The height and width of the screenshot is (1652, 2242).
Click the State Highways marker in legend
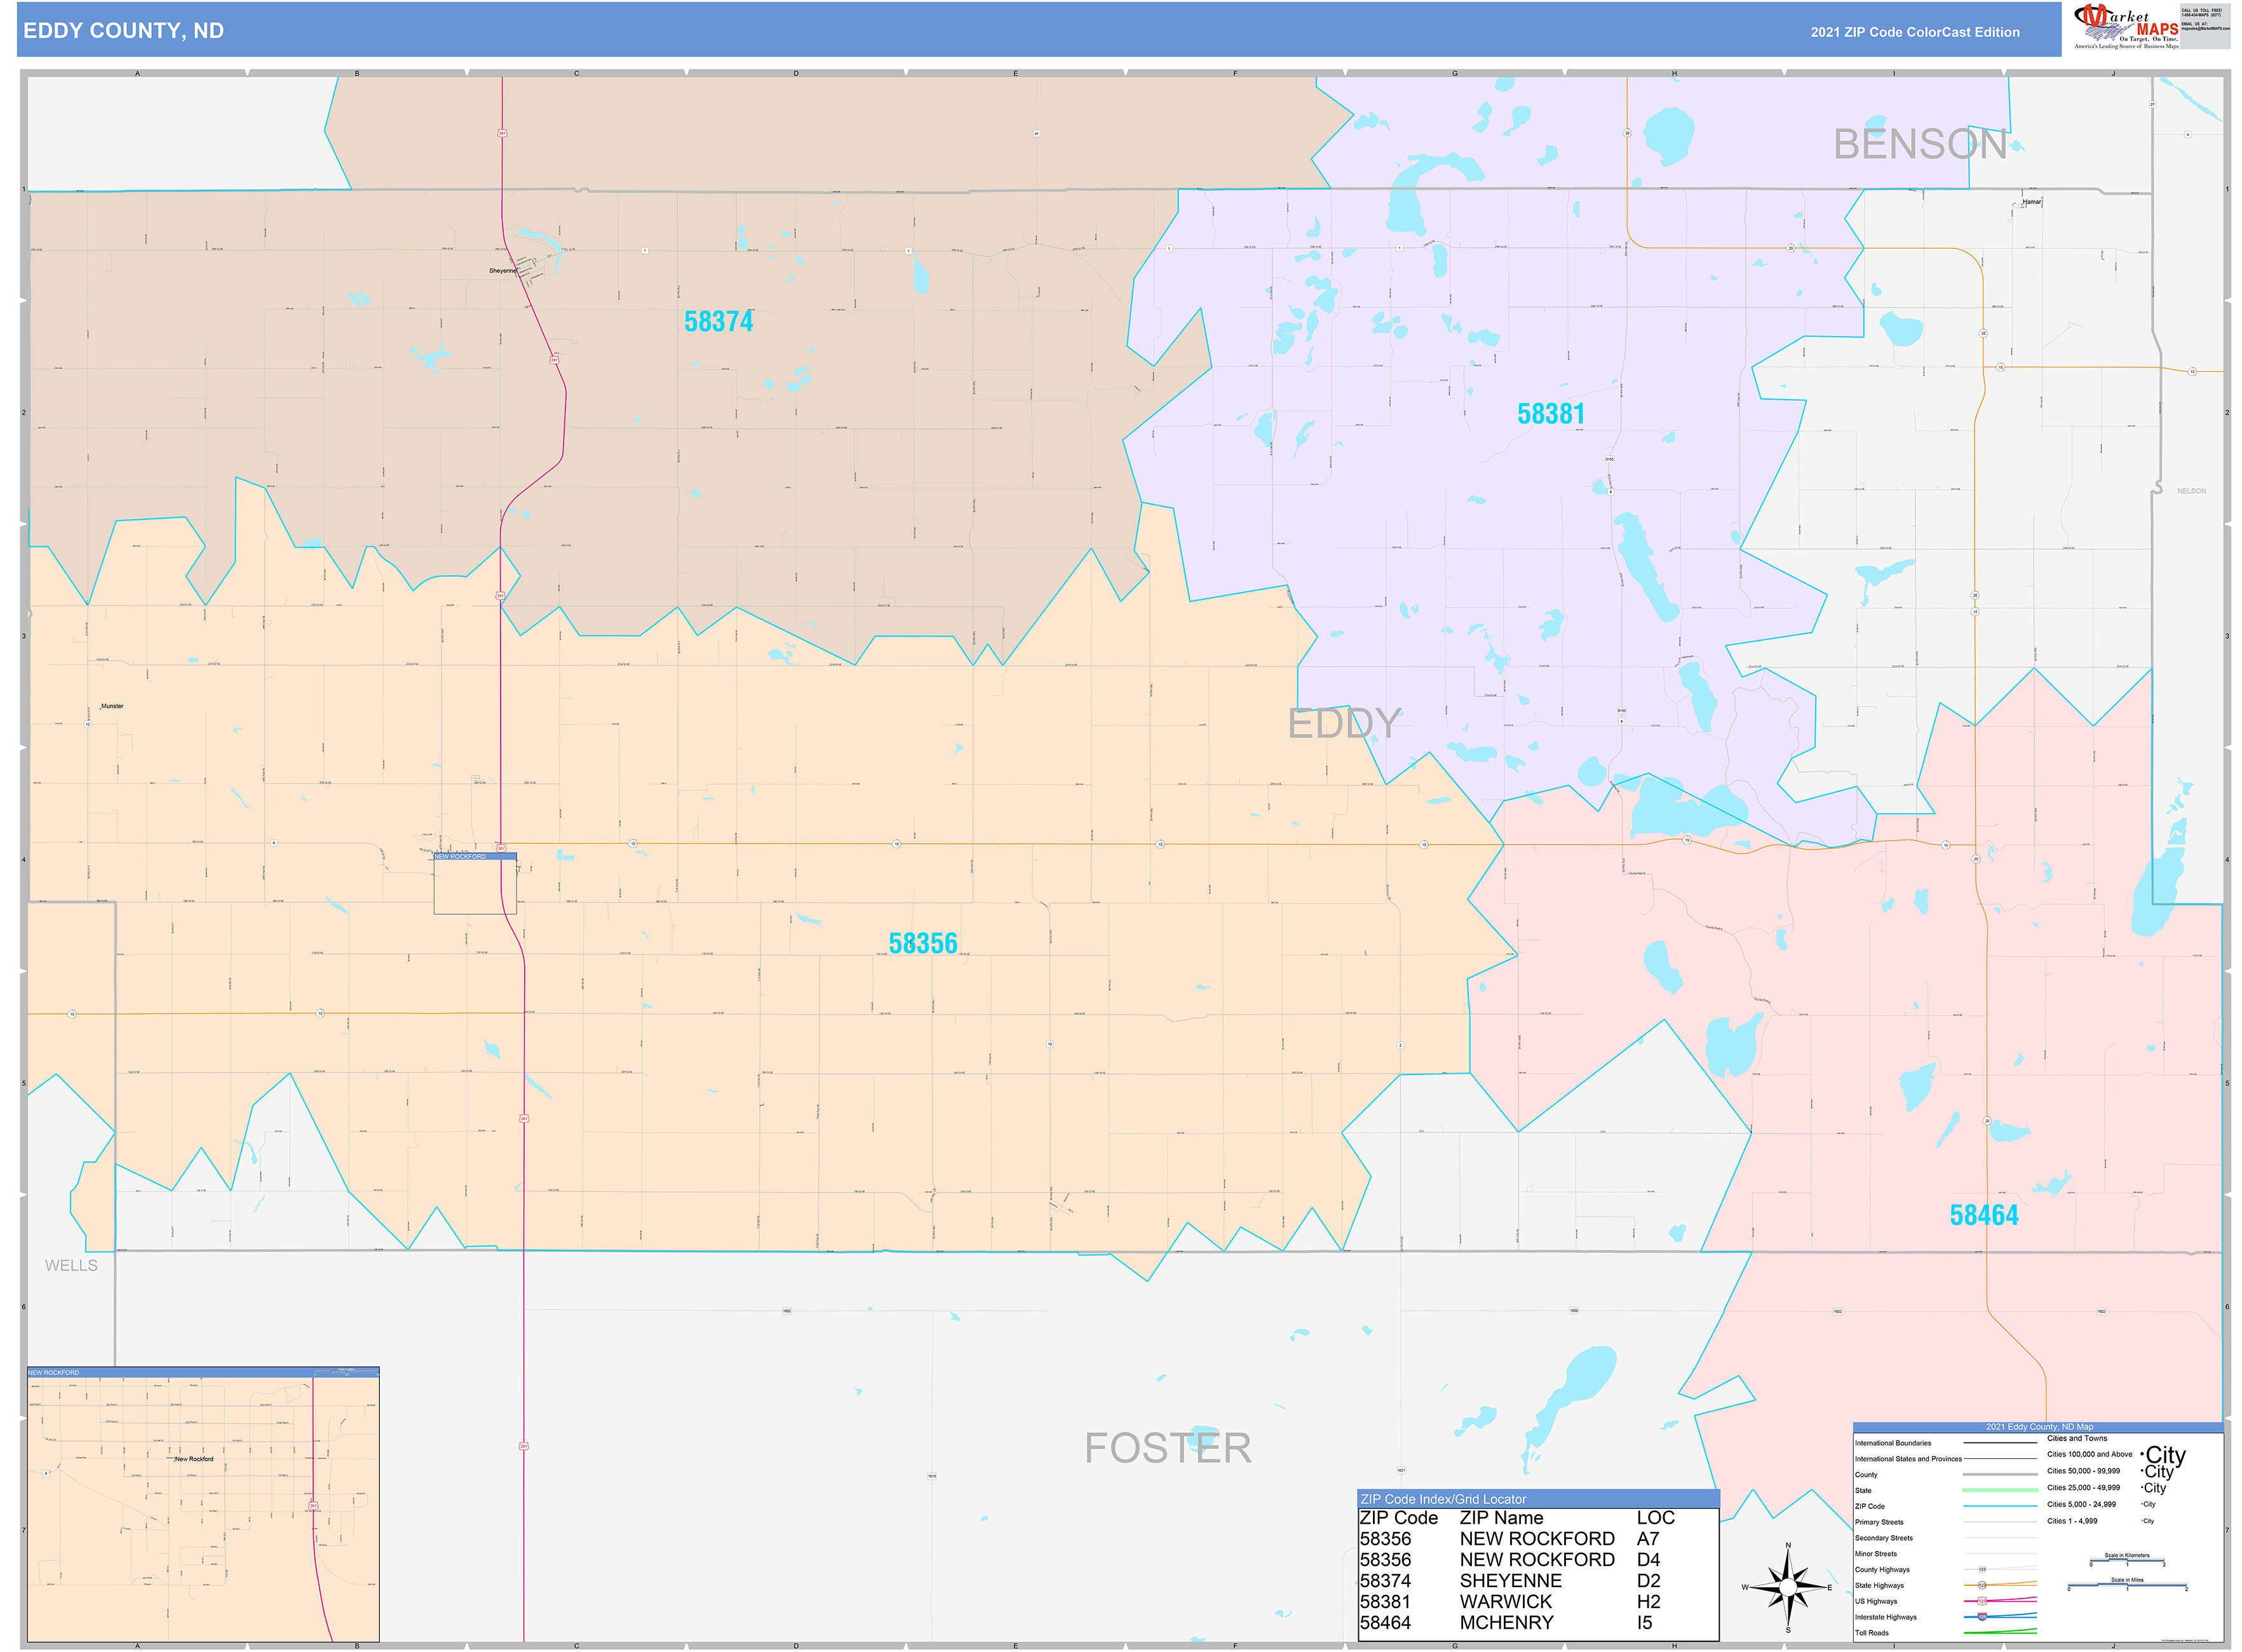point(1982,1585)
